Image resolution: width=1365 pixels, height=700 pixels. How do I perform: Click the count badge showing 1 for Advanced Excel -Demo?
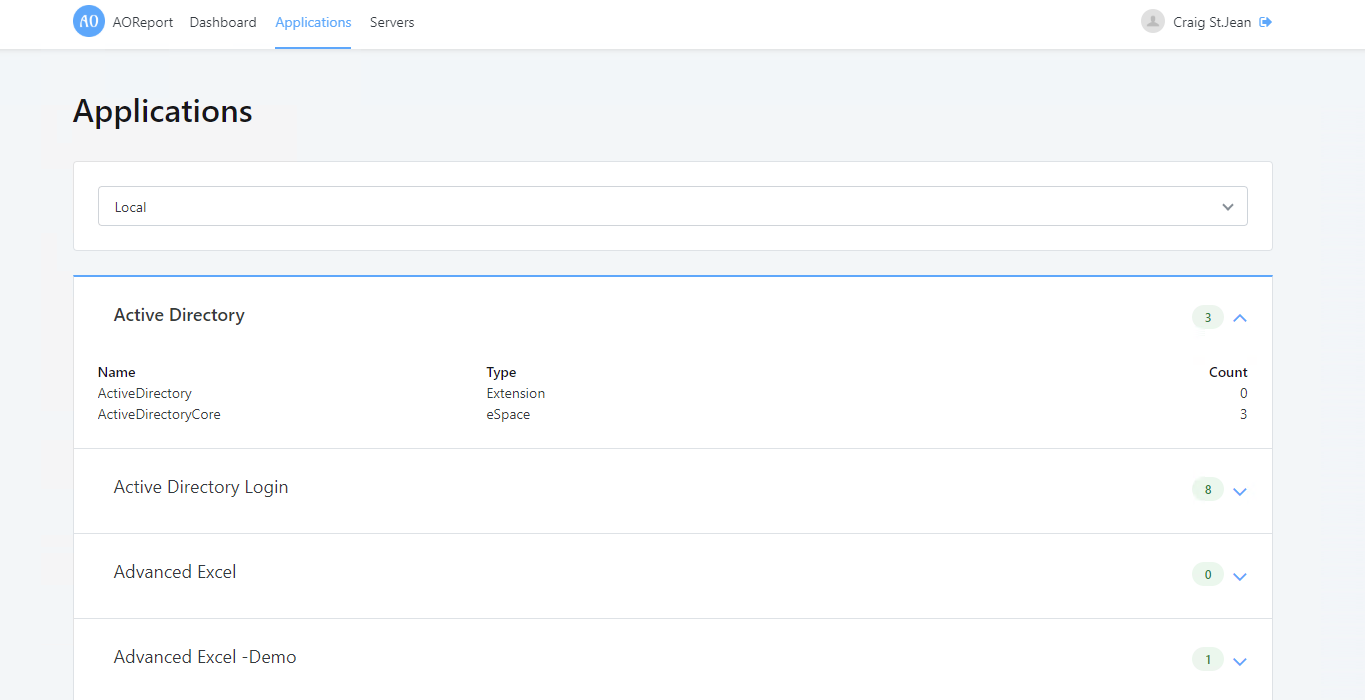pos(1207,659)
